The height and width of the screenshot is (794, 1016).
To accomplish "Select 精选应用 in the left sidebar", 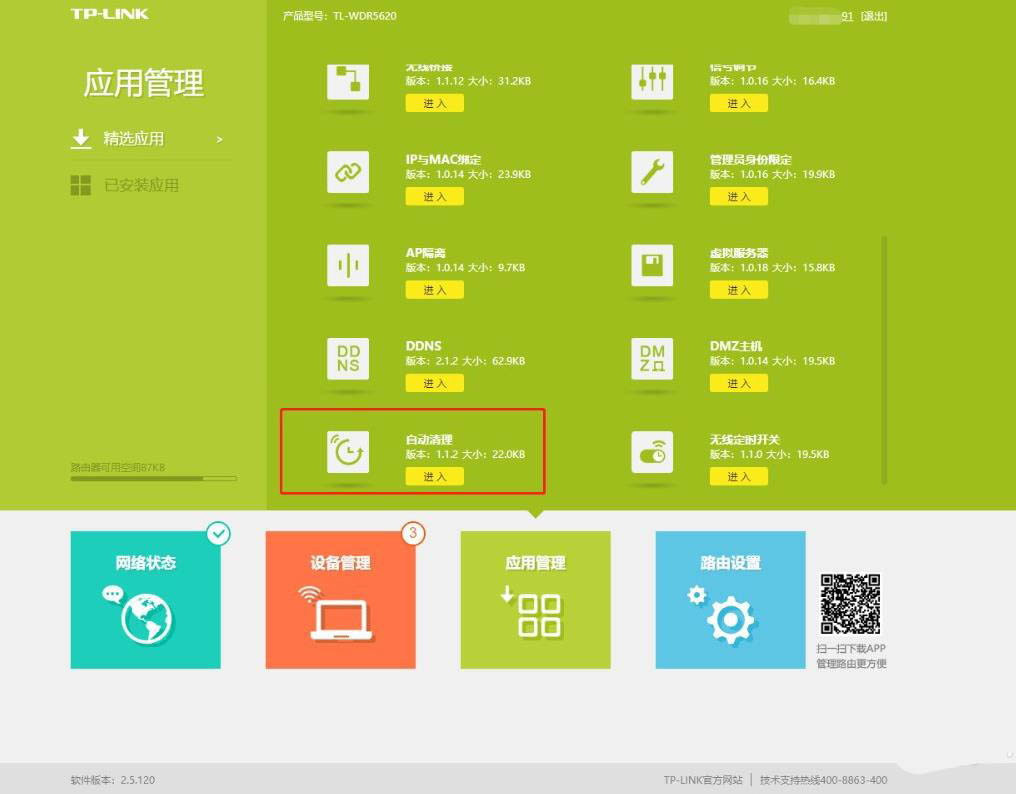I will point(134,139).
